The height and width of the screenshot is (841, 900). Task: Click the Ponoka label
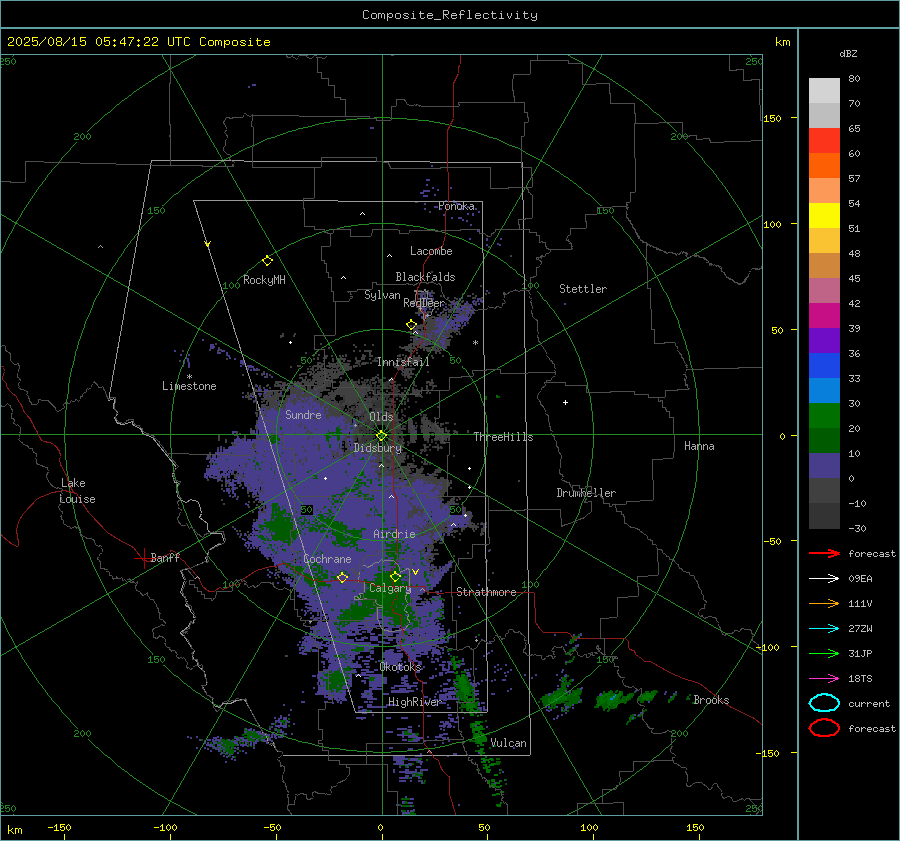point(456,206)
